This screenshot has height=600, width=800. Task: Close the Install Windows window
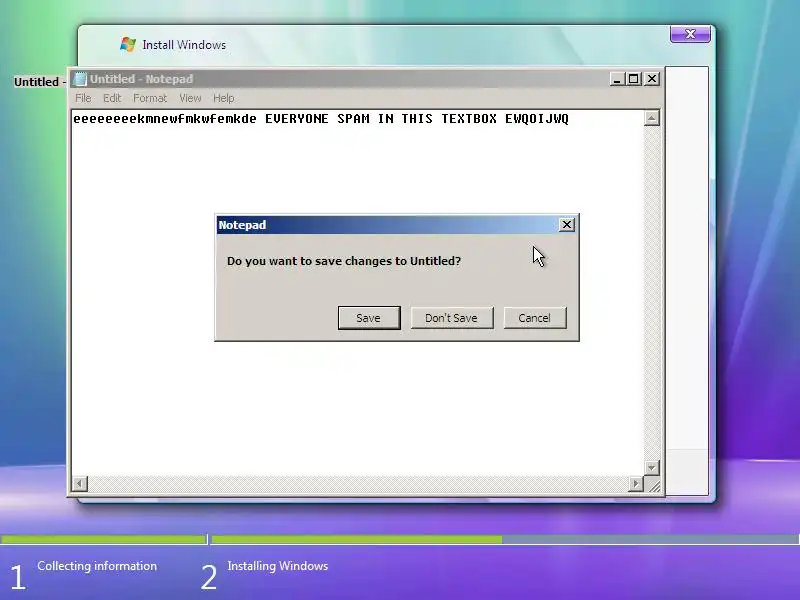[690, 34]
